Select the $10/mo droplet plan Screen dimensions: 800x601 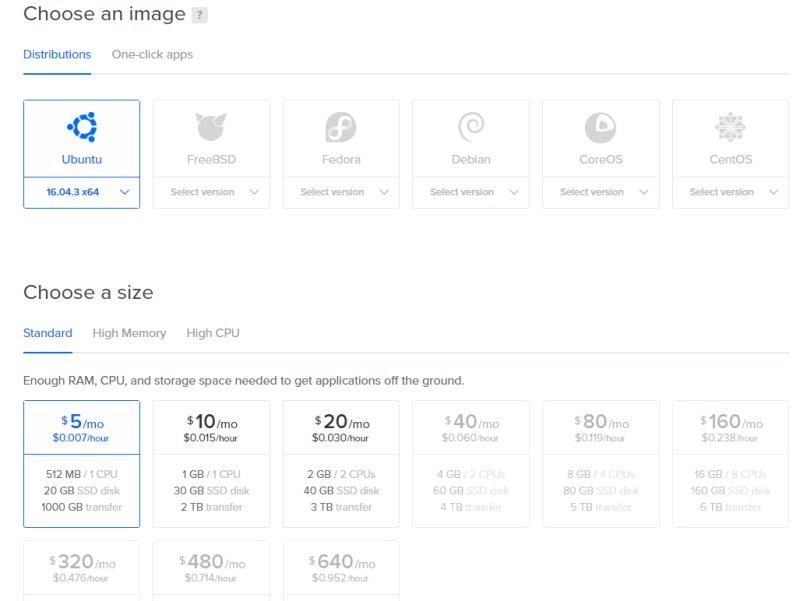pyautogui.click(x=211, y=464)
